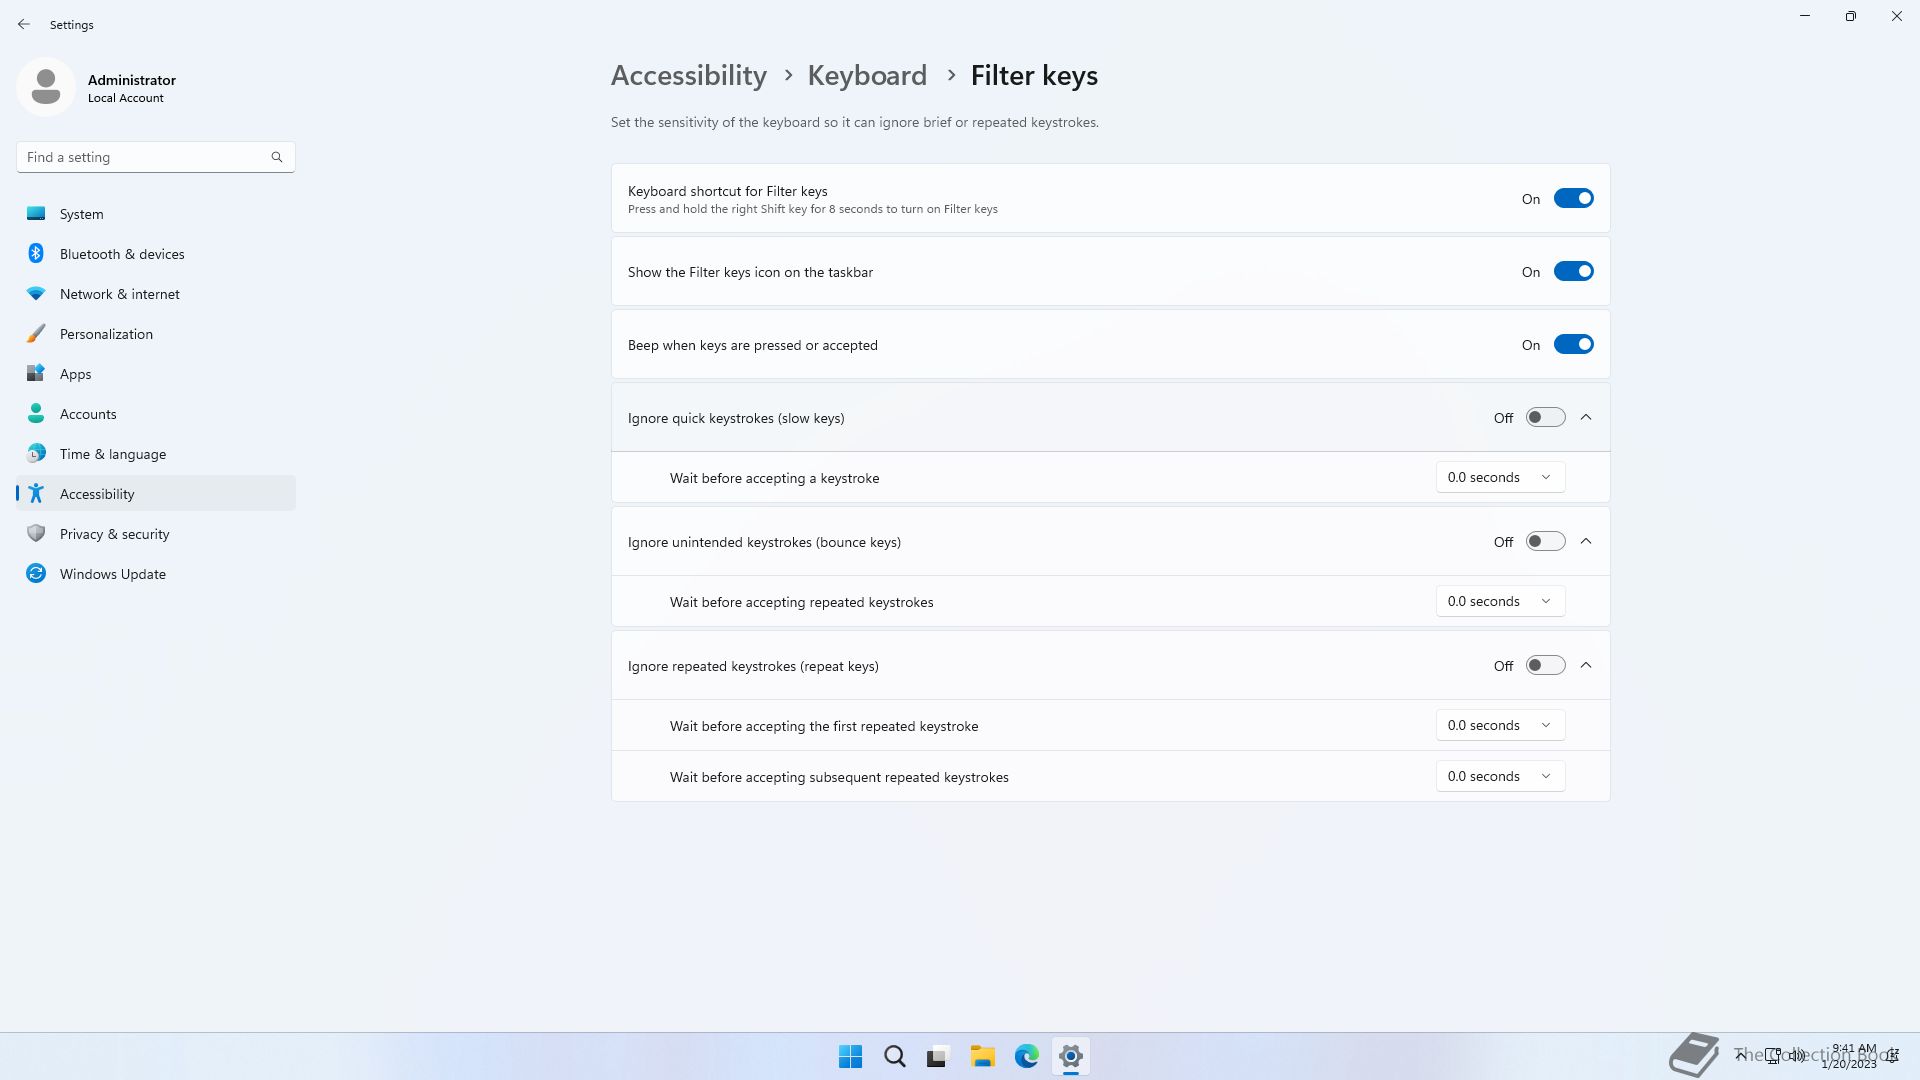Go to Privacy & security
Viewport: 1920px width, 1080px height.
click(114, 534)
